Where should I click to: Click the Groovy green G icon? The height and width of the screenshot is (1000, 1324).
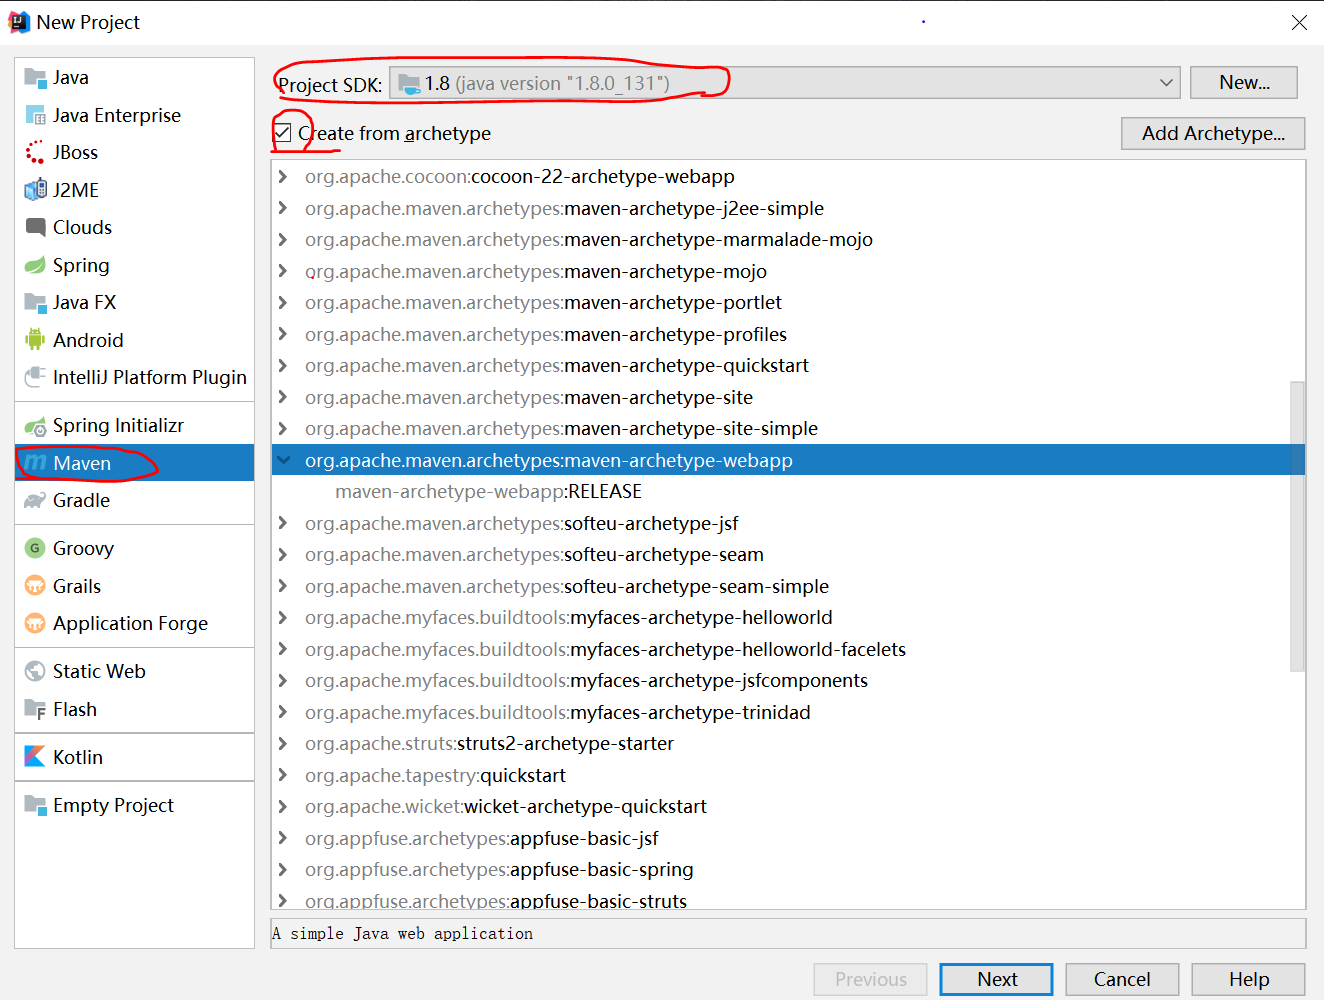35,548
